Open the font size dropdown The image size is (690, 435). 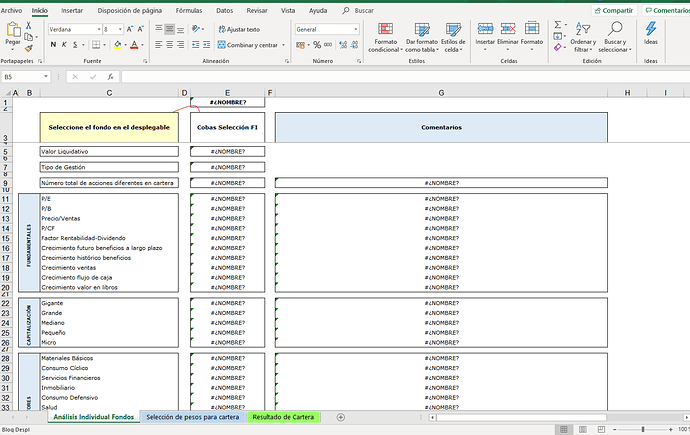point(120,29)
